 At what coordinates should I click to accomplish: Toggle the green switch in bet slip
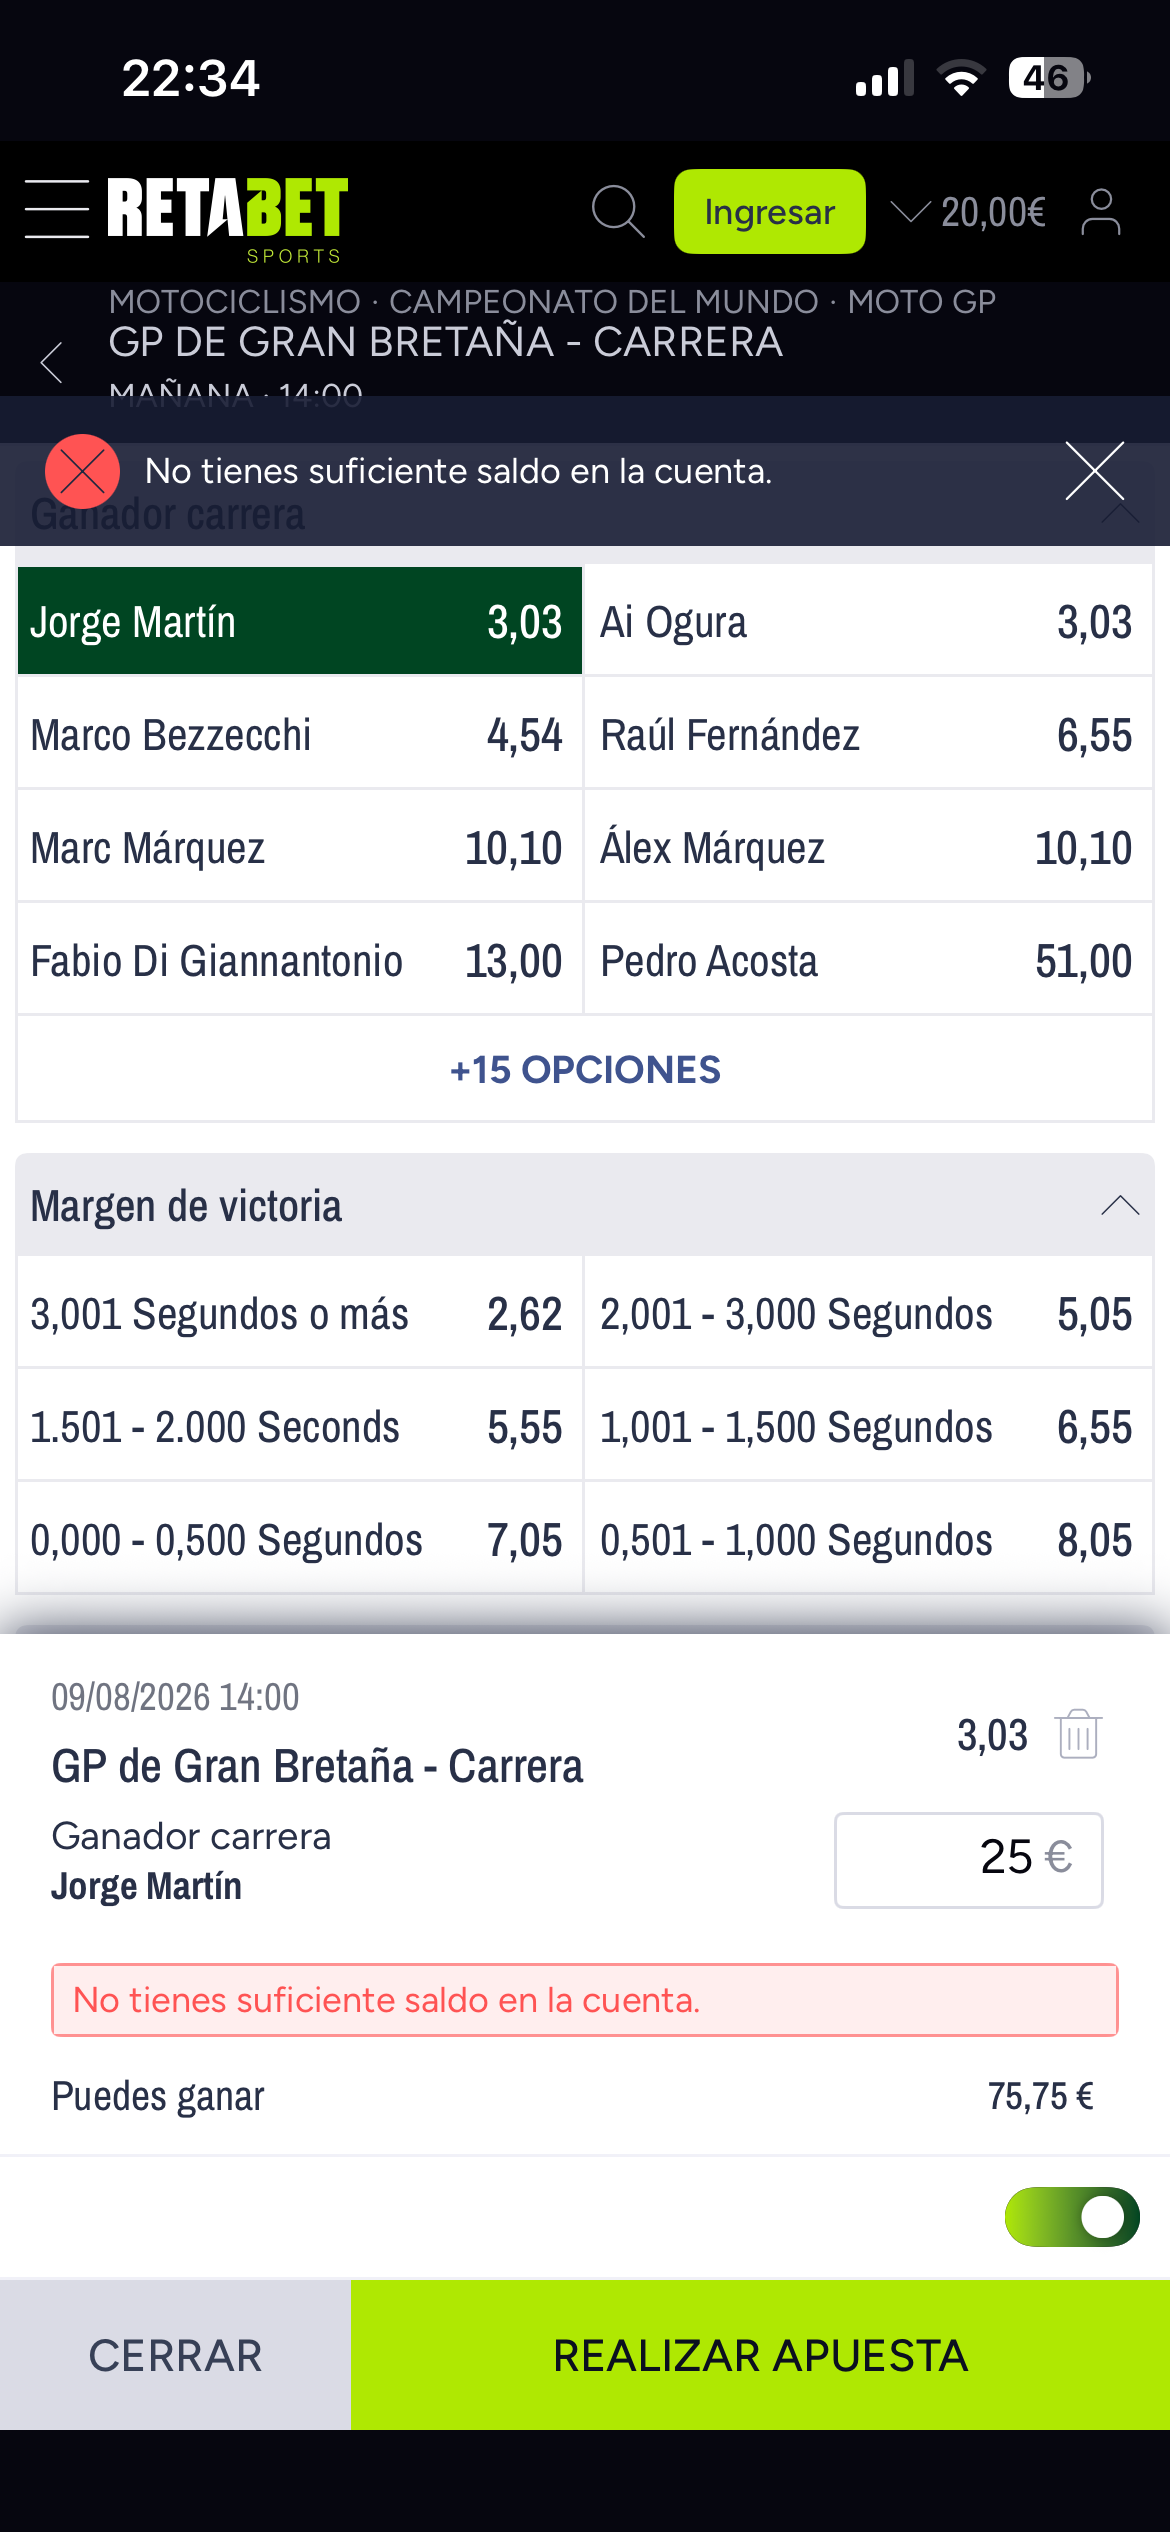point(1072,2217)
